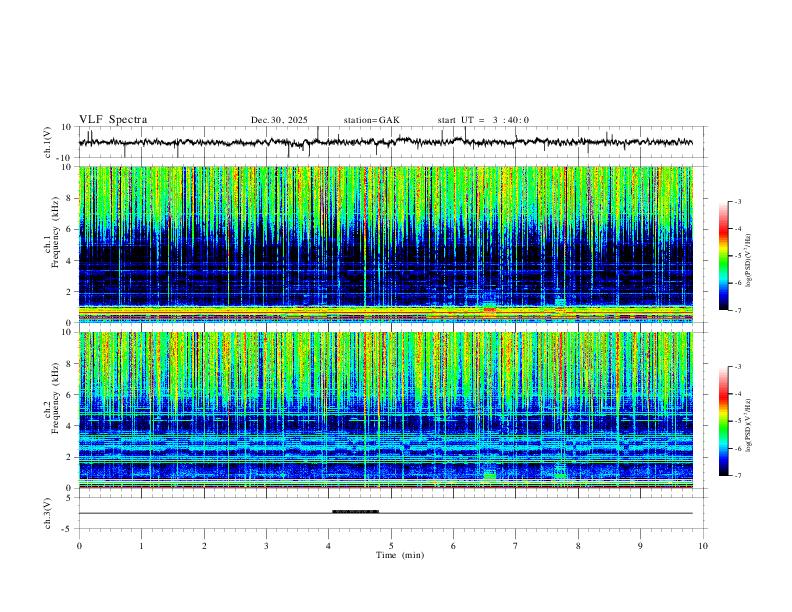Click the "station=GAK" label
Image resolution: width=792 pixels, height=612 pixels.
[x=371, y=120]
